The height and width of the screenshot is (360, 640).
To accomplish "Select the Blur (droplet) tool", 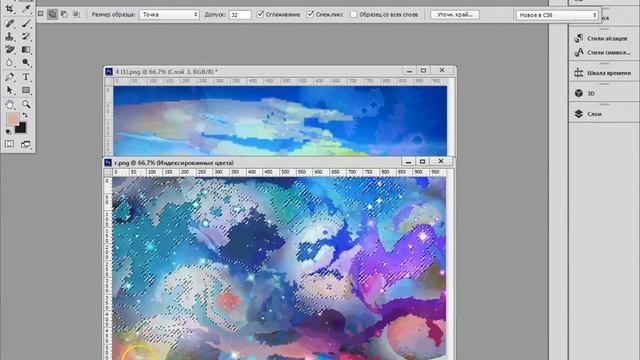I will tap(9, 62).
